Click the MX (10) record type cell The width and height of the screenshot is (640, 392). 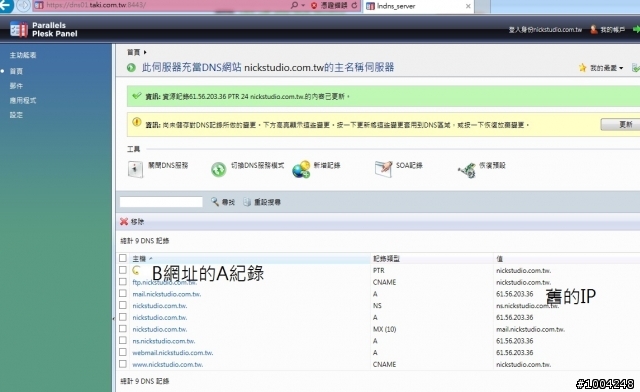click(x=384, y=329)
